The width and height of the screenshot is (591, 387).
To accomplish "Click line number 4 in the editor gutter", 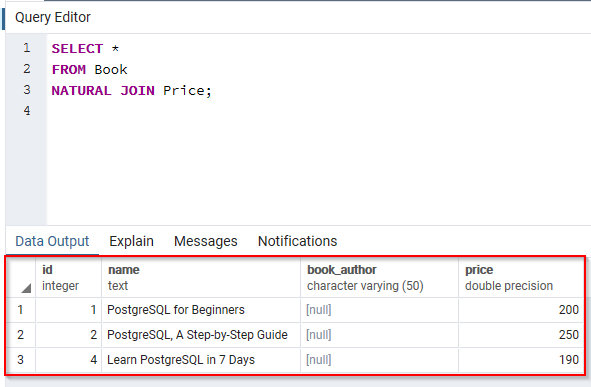I will click(27, 111).
